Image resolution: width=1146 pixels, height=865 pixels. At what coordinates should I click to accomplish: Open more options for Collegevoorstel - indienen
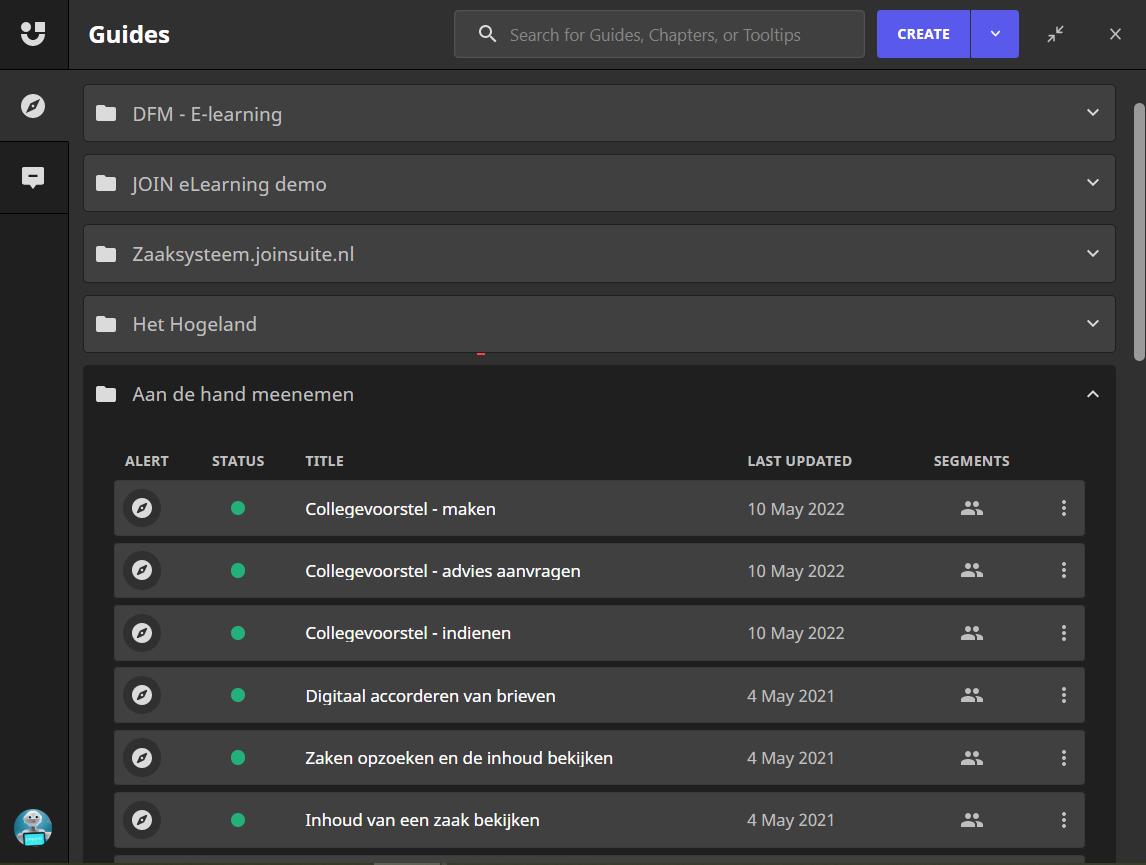point(1063,633)
